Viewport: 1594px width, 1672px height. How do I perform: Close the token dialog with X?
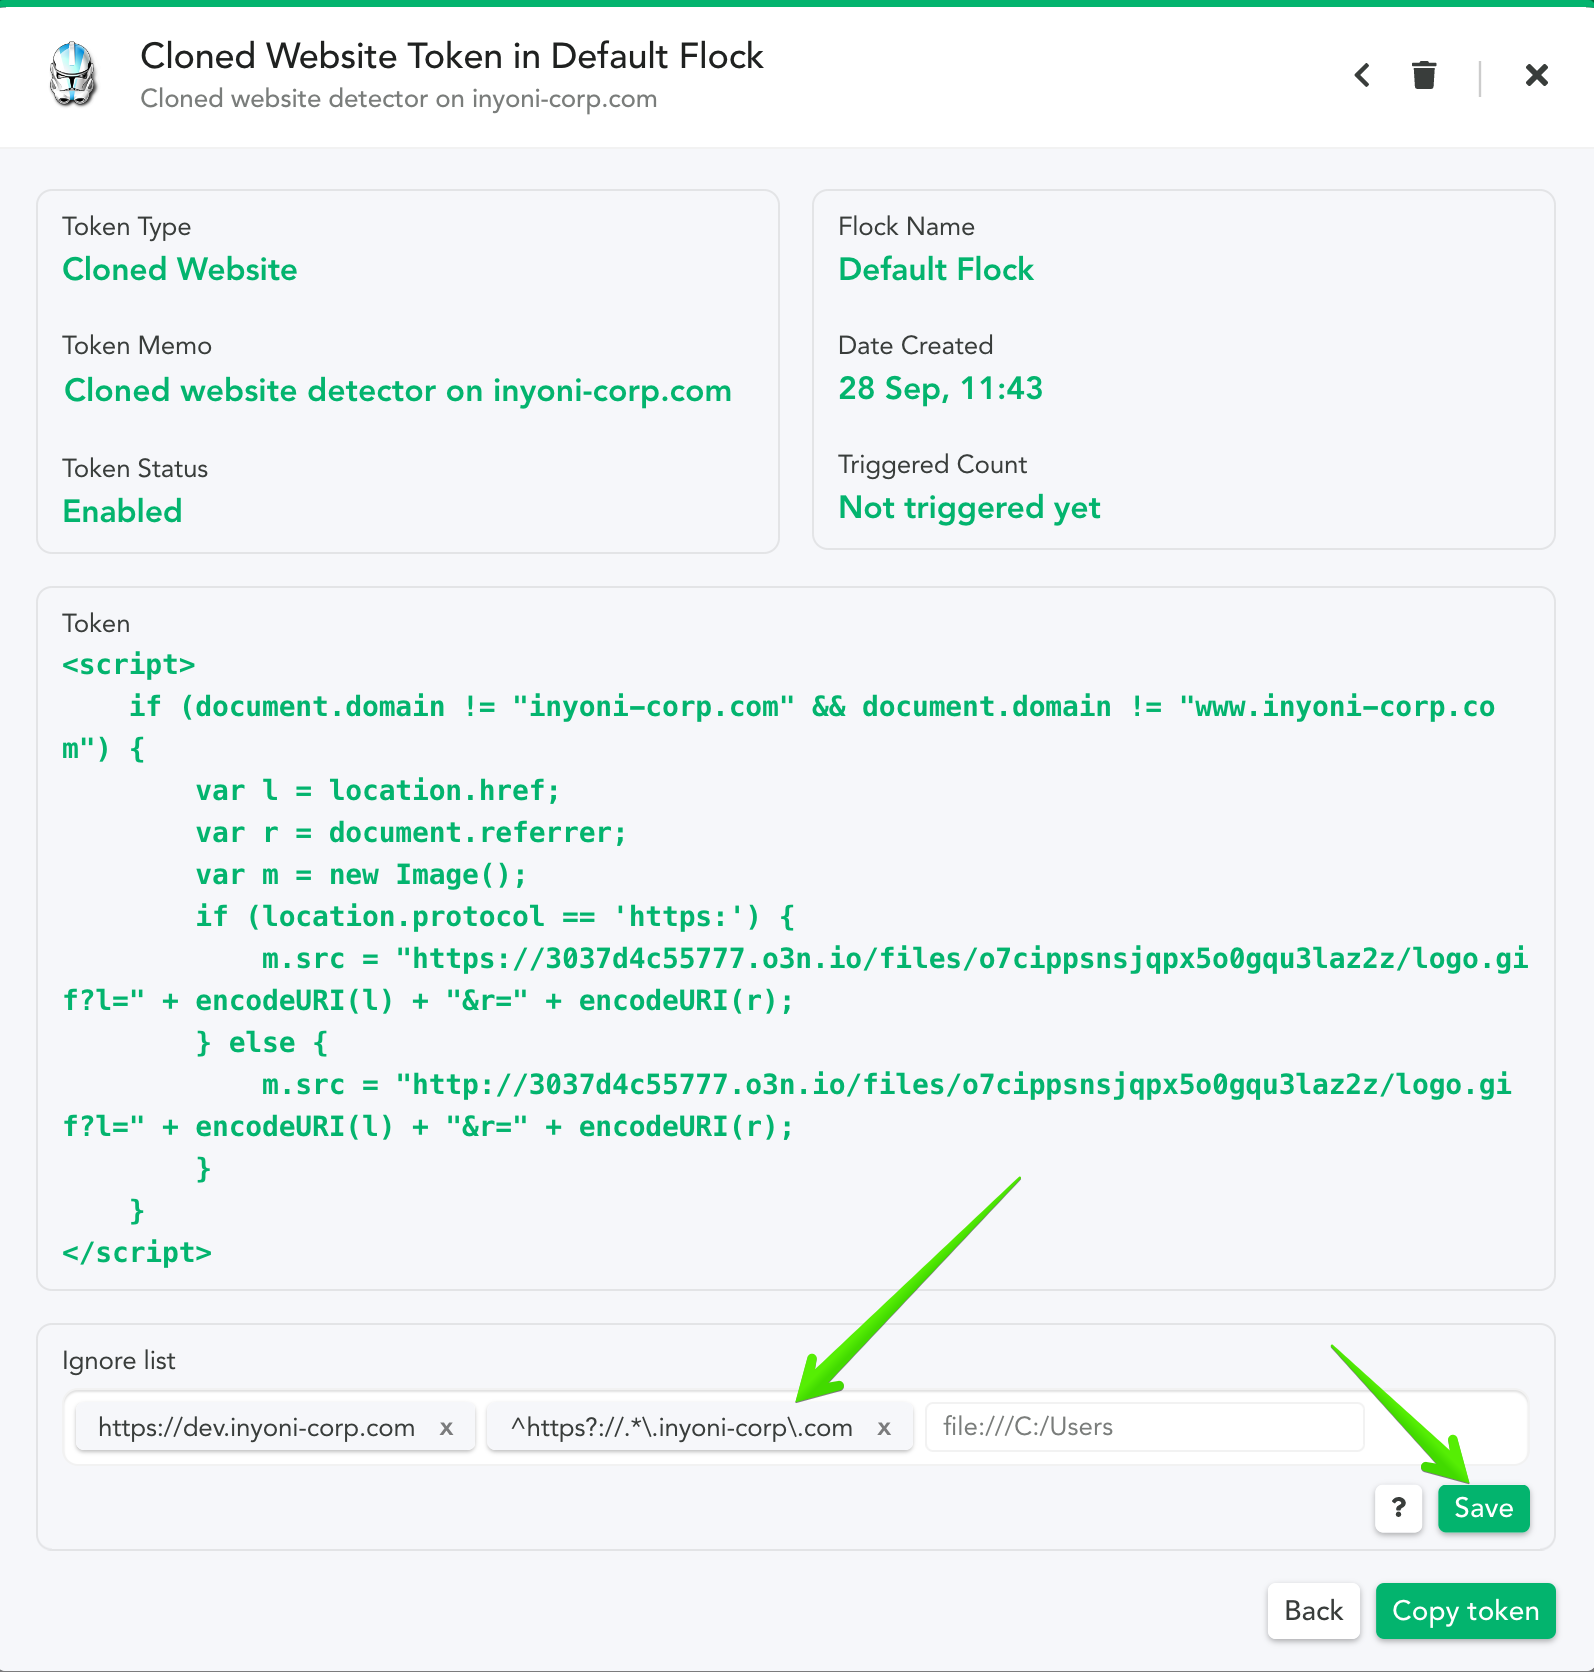[x=1537, y=75]
